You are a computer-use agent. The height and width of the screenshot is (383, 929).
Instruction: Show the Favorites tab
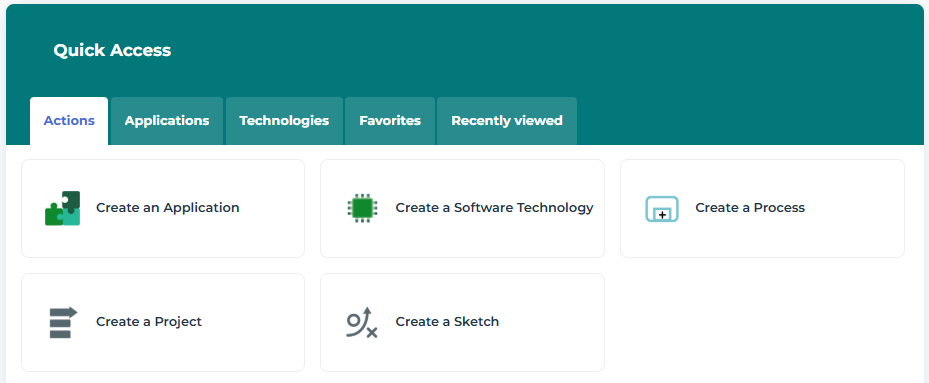click(x=390, y=121)
